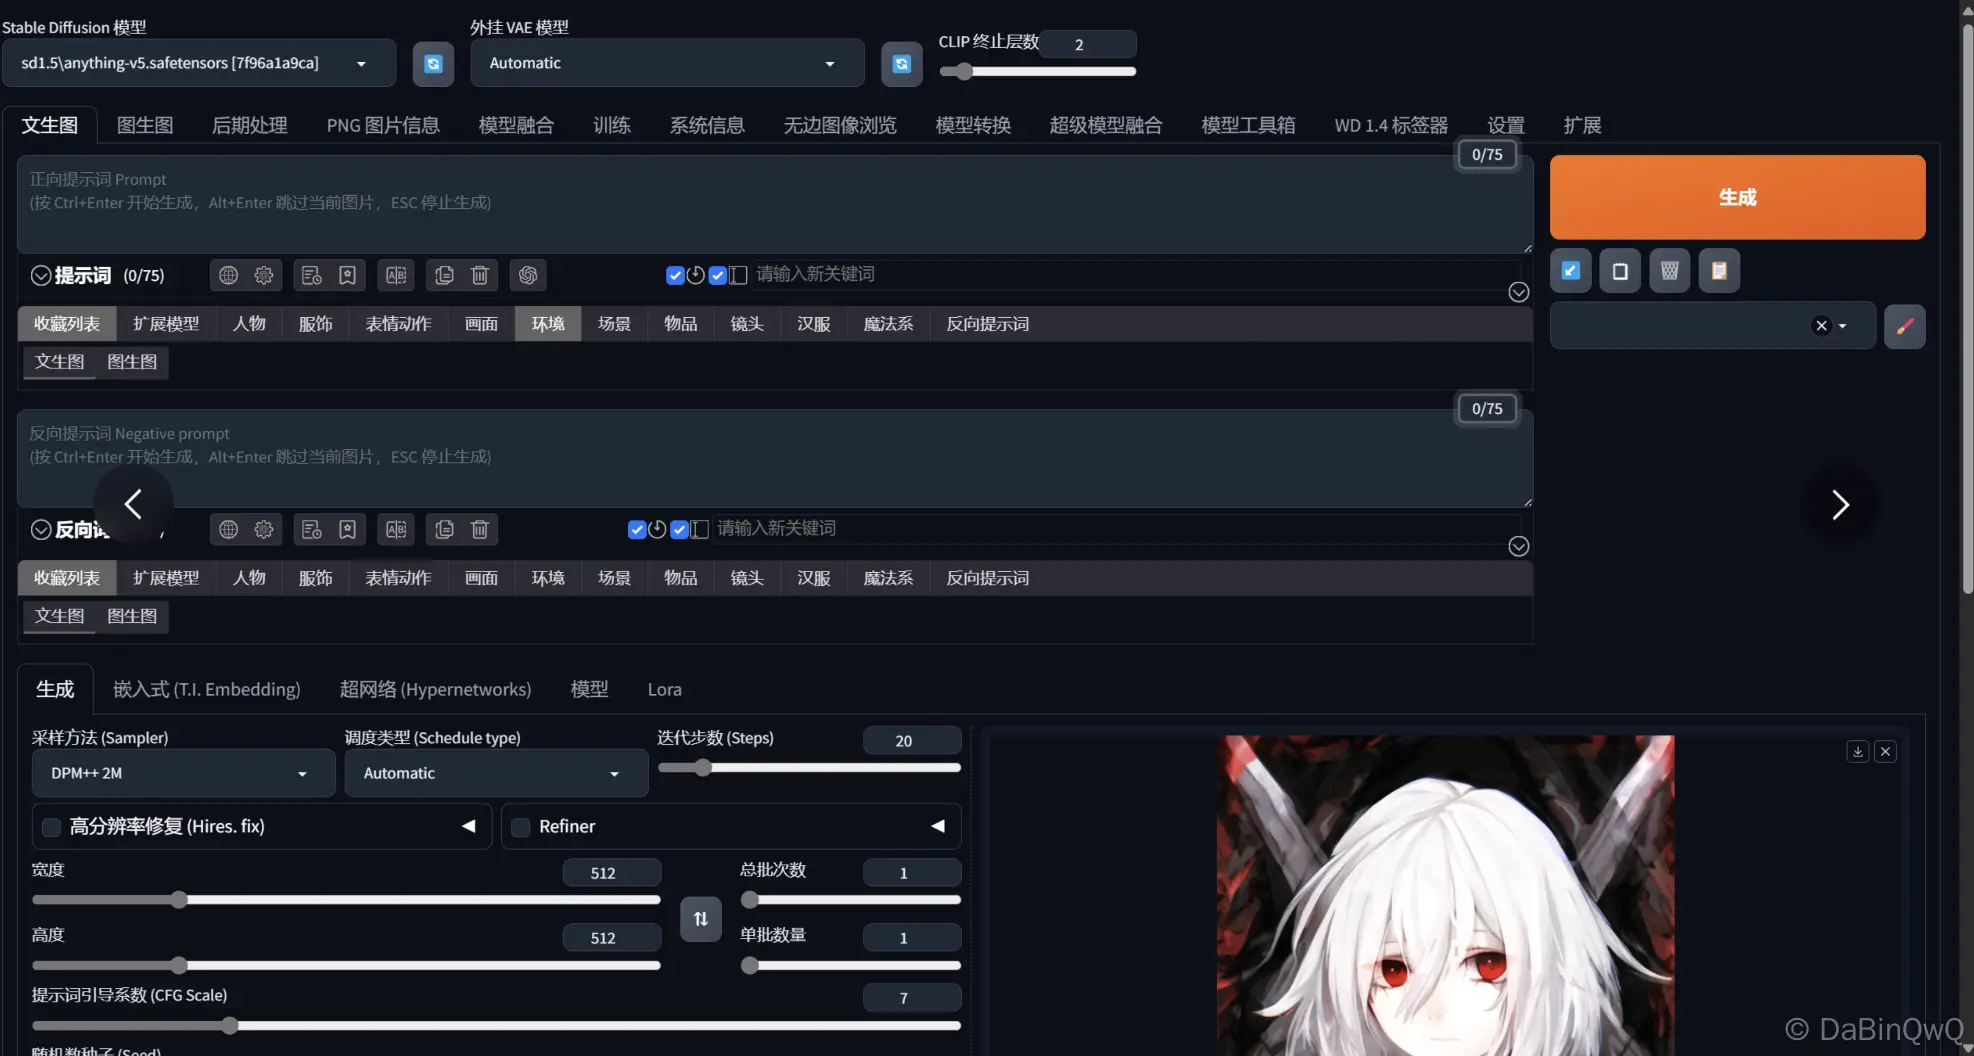Click the blank notepad icon below Generate
The image size is (1974, 1056).
[1620, 271]
